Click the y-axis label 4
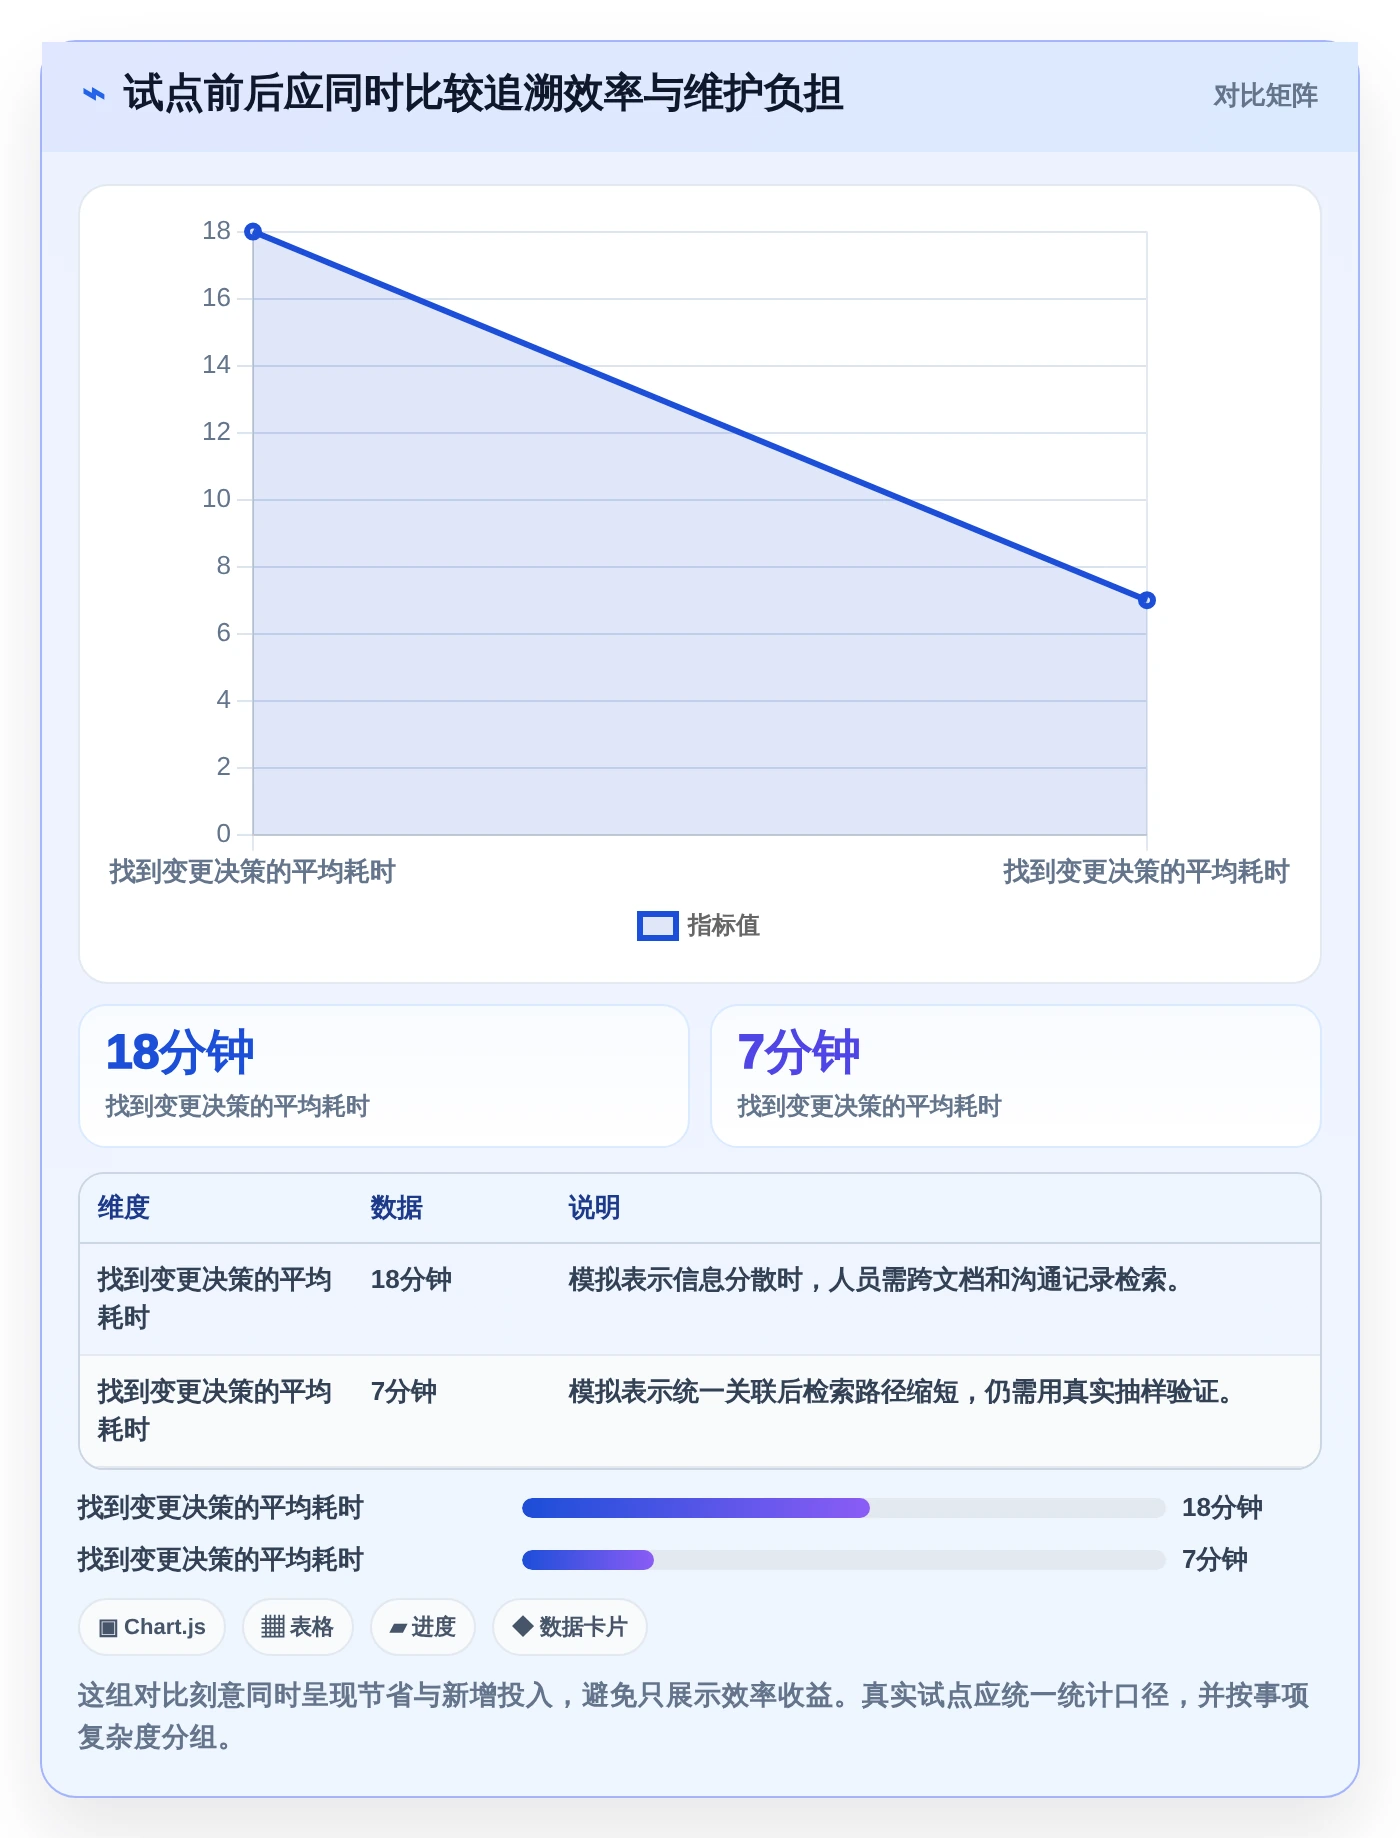The image size is (1400, 1838). 223,700
